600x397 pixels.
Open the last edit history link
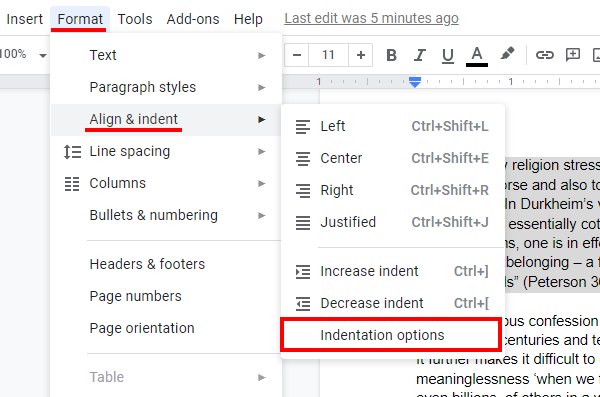[x=371, y=18]
